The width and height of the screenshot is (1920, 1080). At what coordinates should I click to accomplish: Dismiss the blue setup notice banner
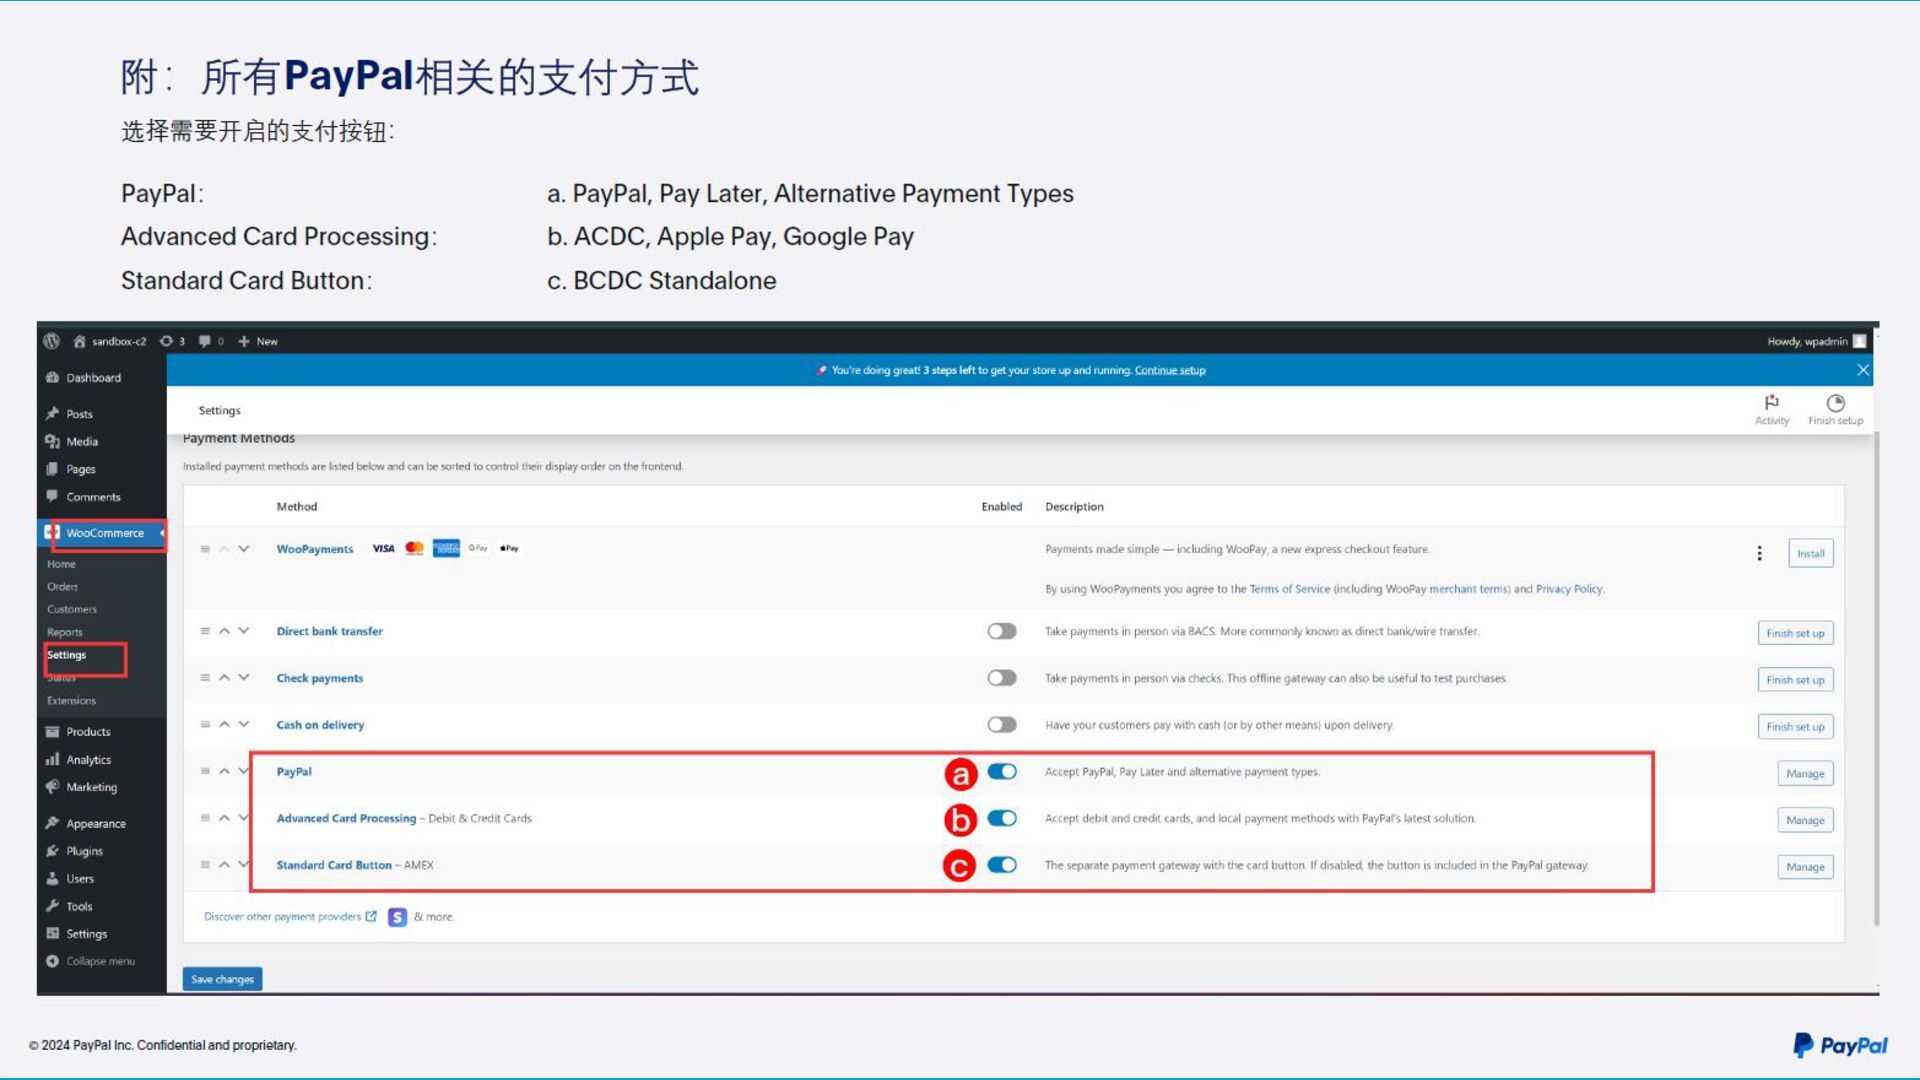coord(1863,370)
